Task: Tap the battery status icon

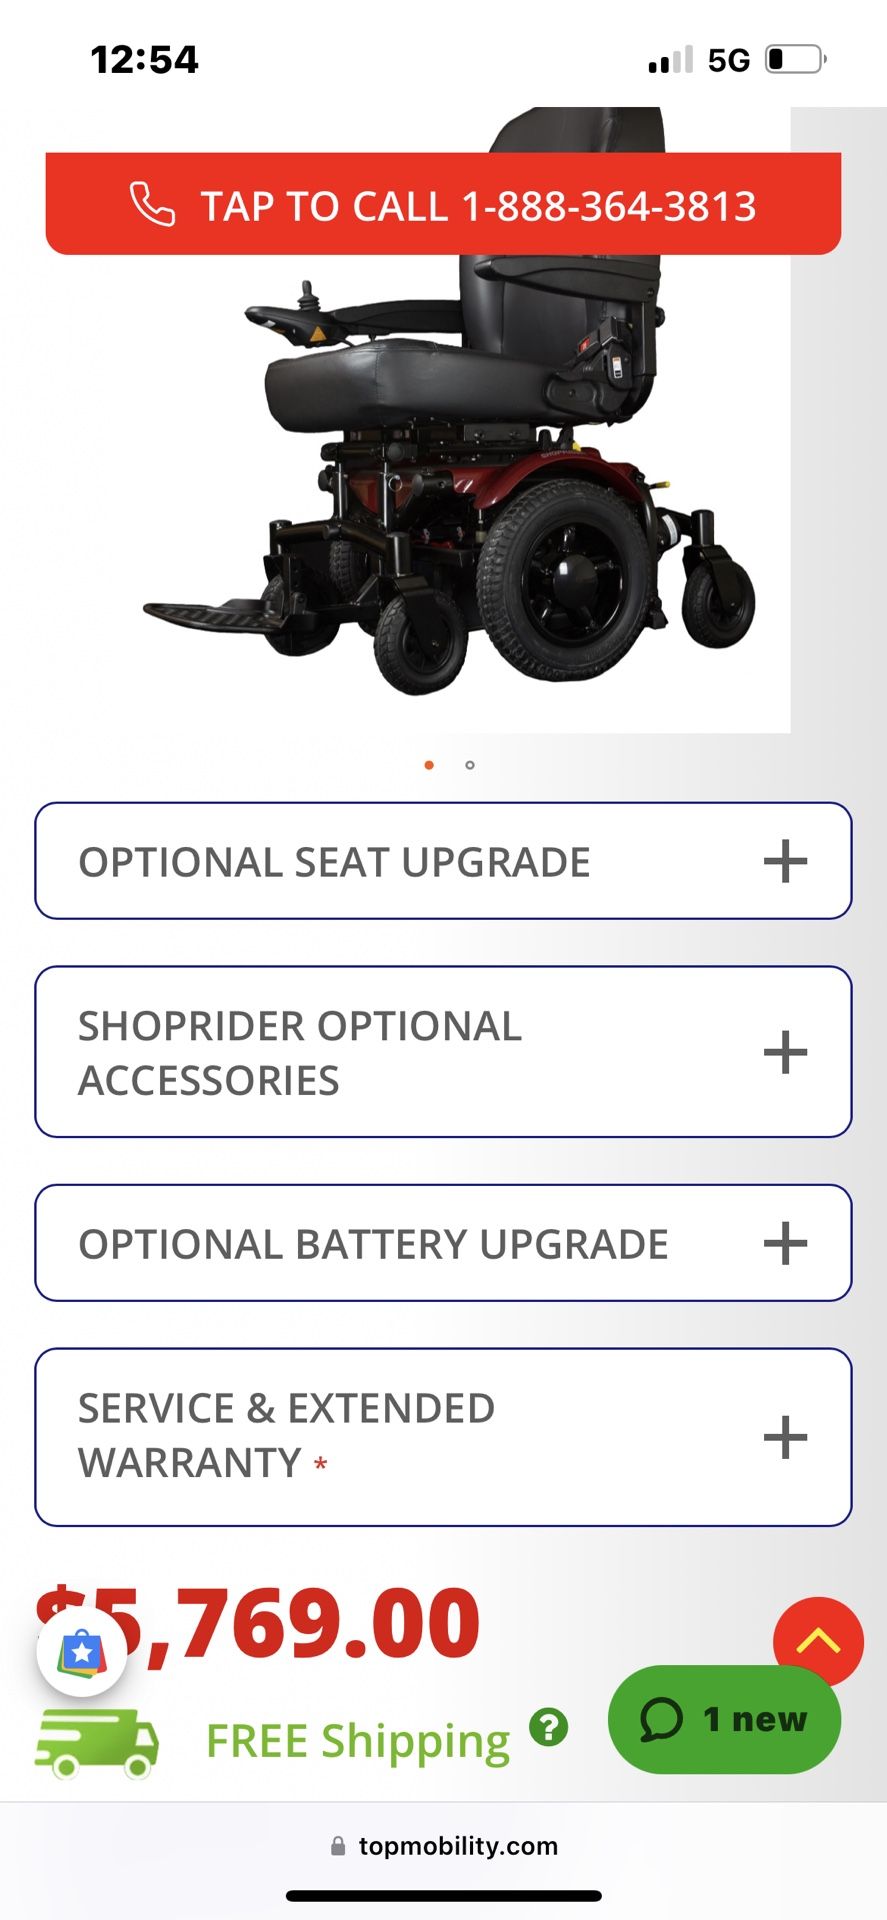Action: click(x=795, y=59)
